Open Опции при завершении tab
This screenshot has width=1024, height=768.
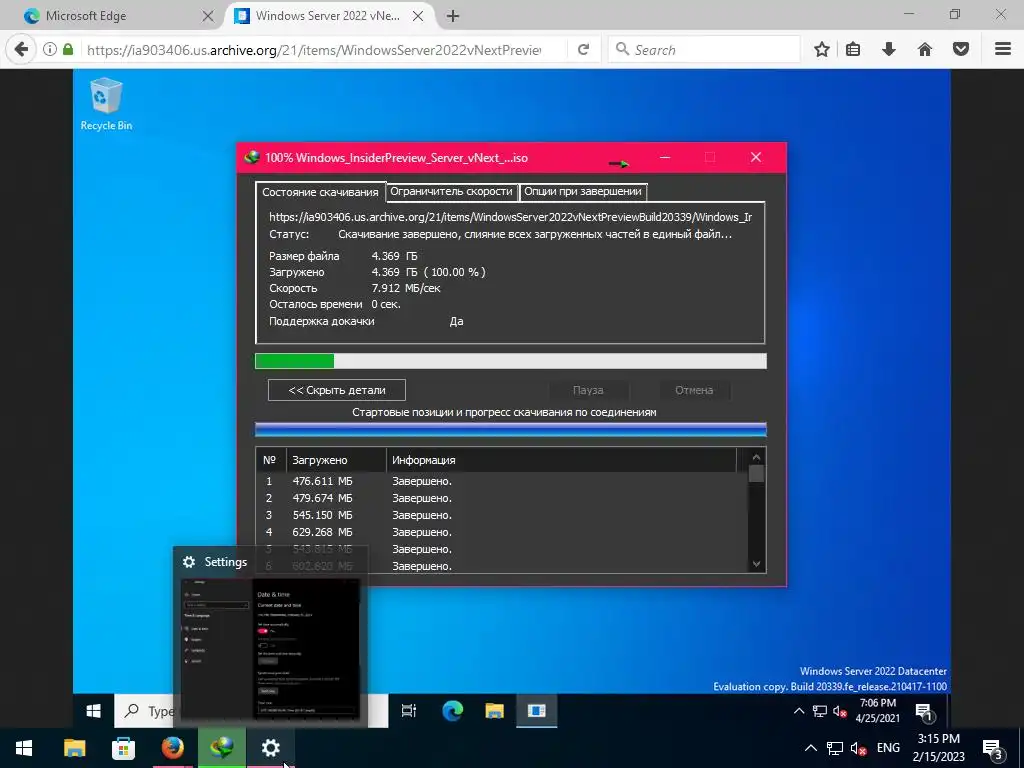click(583, 191)
